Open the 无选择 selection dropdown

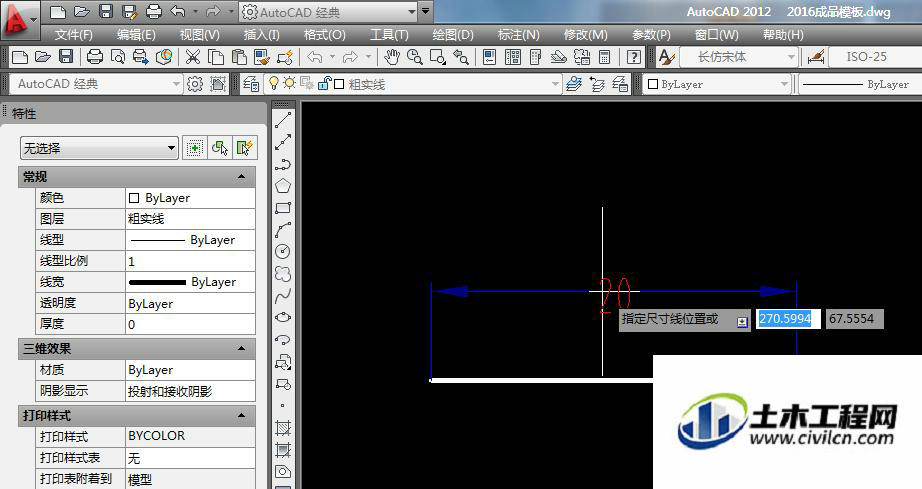pyautogui.click(x=99, y=148)
